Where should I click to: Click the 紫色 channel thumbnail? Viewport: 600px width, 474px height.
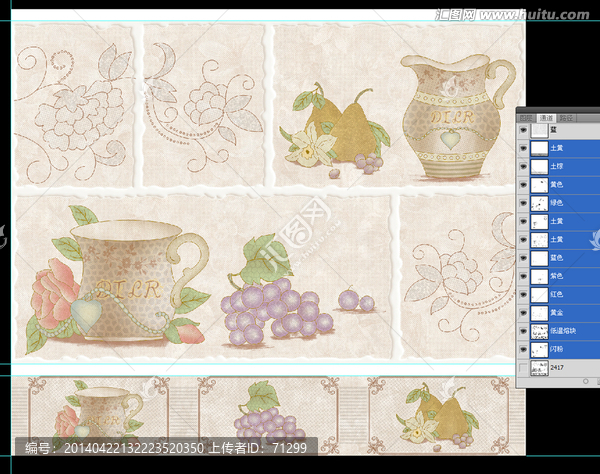(x=539, y=276)
